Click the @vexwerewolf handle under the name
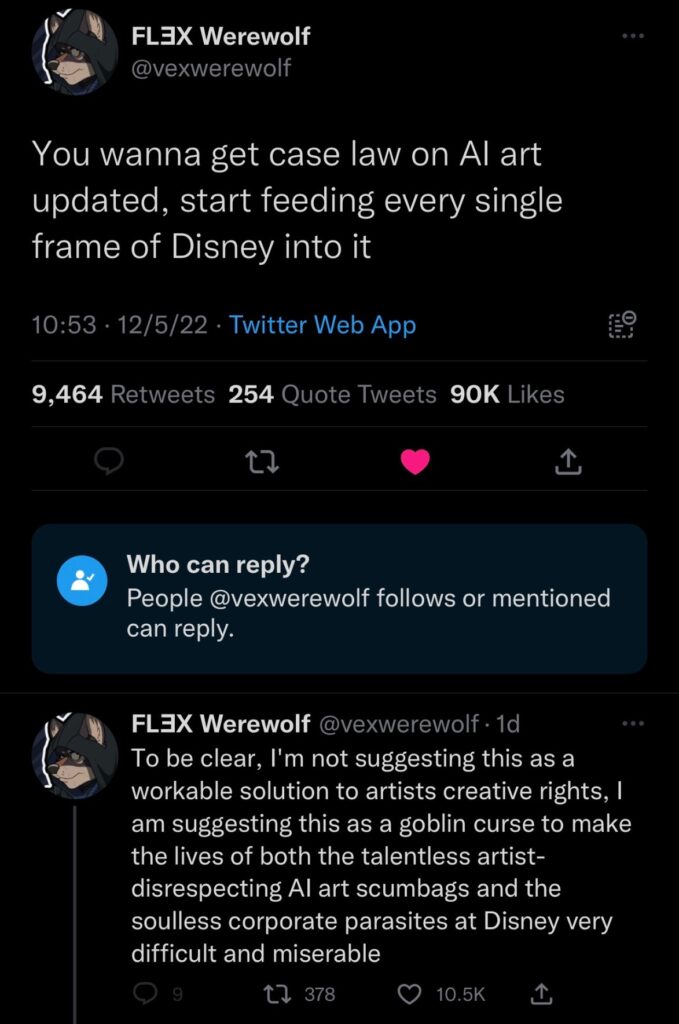Image resolution: width=679 pixels, height=1024 pixels. coord(211,68)
